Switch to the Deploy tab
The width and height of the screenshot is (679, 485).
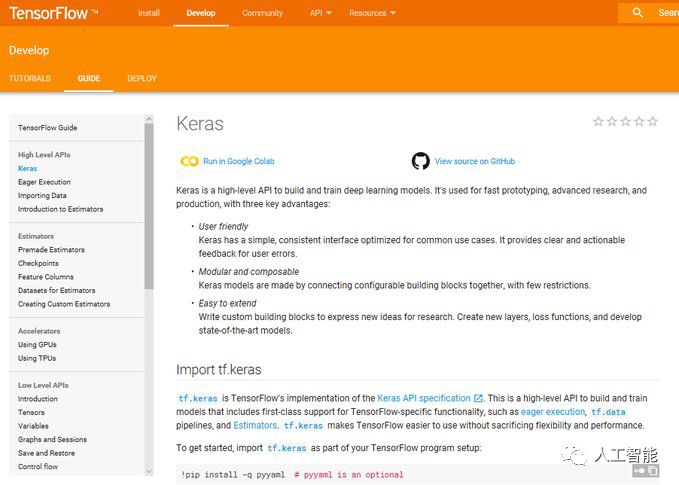coord(142,78)
